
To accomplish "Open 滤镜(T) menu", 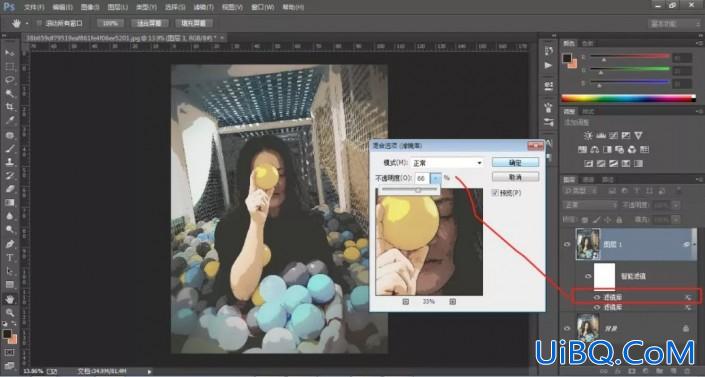I will pyautogui.click(x=203, y=7).
